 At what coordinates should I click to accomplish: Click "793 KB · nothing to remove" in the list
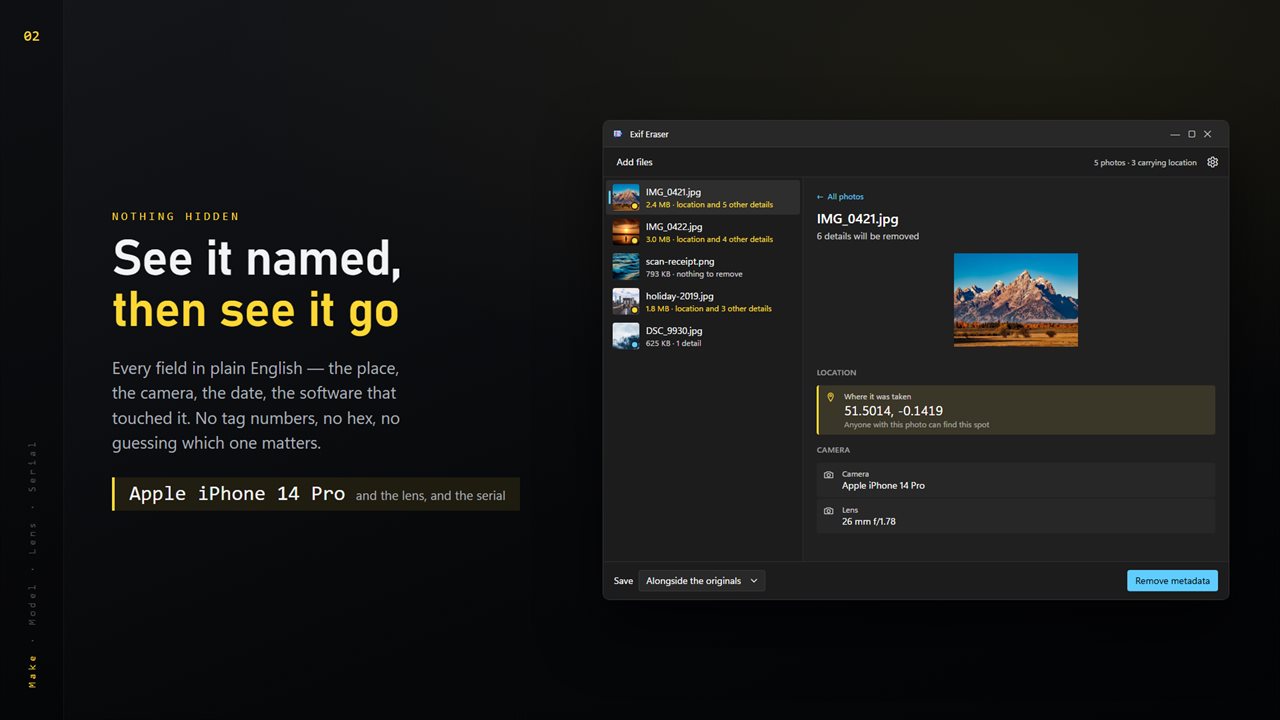coord(694,274)
